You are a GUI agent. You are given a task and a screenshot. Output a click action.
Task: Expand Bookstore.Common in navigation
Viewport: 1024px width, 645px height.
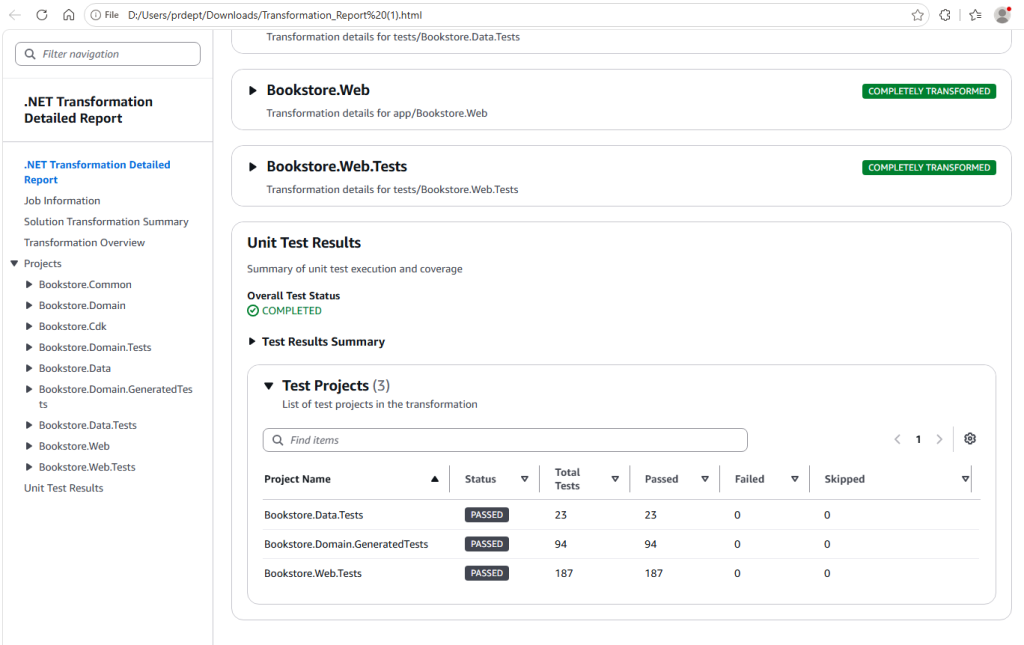pos(29,285)
